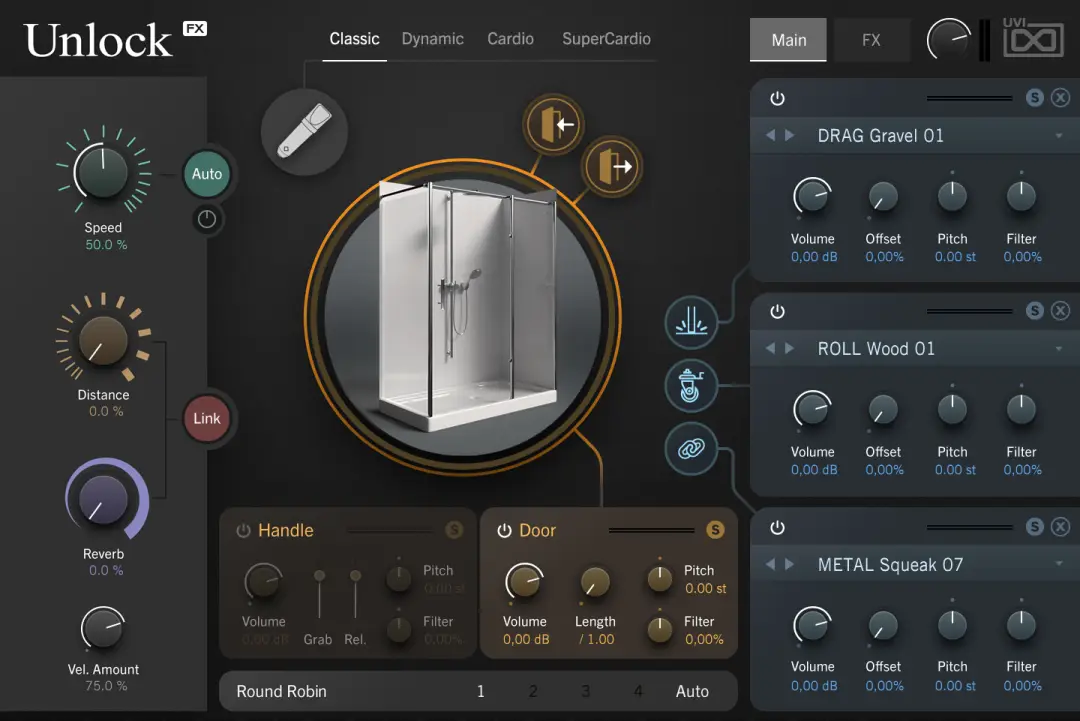Click the previous-sample arrow on ROLL Wood 01
The width and height of the screenshot is (1080, 721).
coord(770,348)
